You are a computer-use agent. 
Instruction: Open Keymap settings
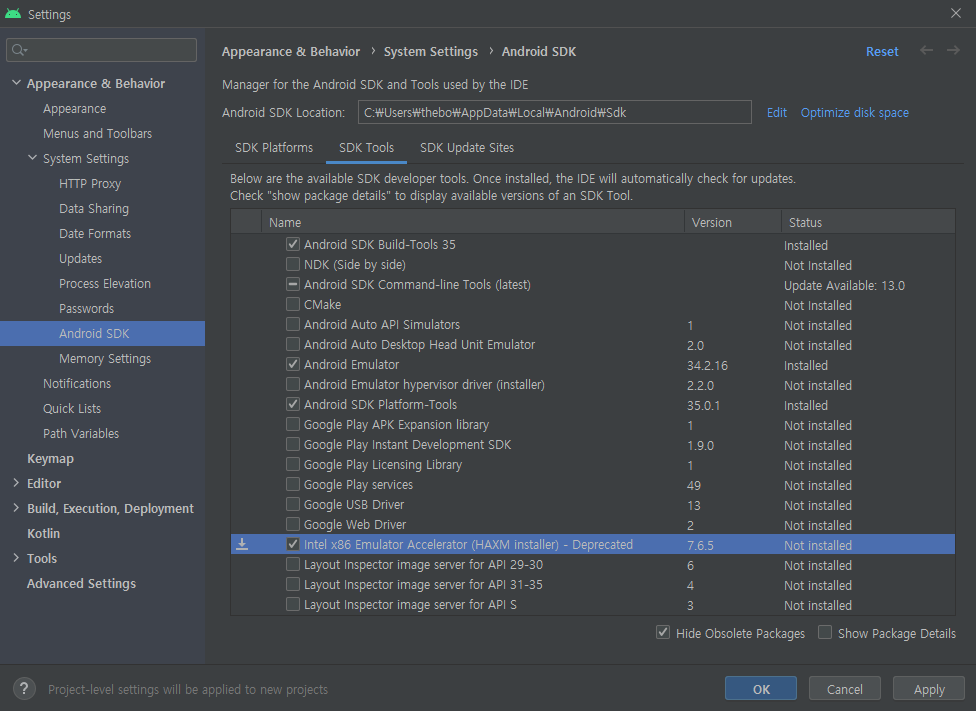point(50,458)
